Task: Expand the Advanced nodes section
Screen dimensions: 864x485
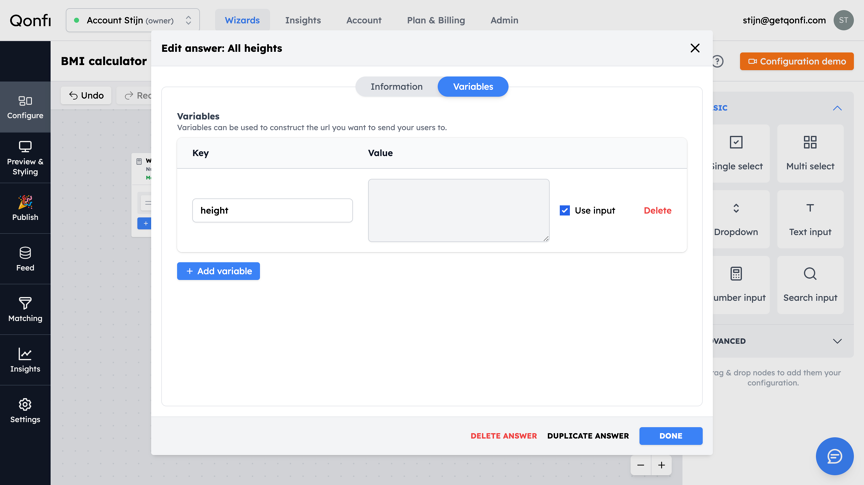Action: (x=837, y=341)
